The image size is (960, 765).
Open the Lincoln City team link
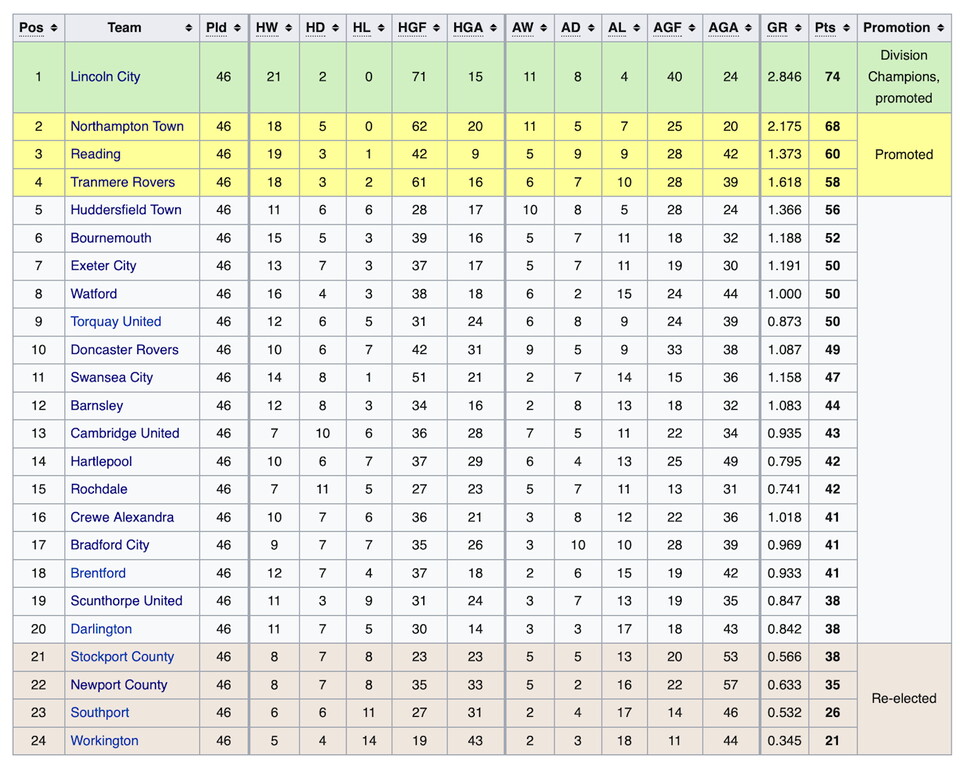[105, 77]
